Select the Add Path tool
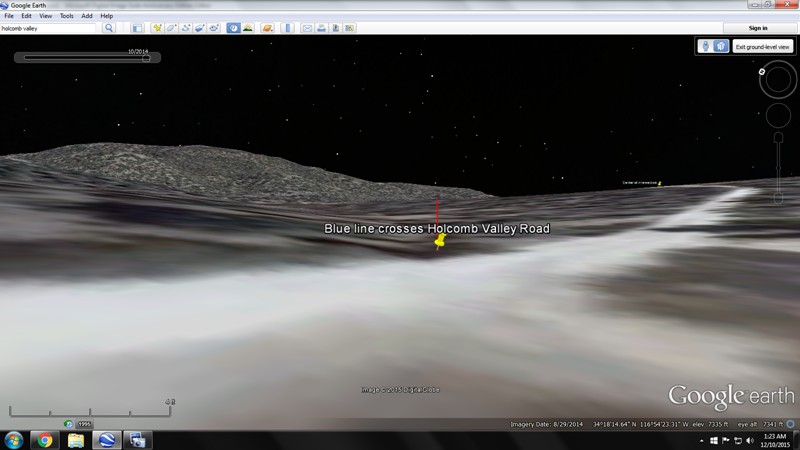Image resolution: width=800 pixels, height=450 pixels. [187, 28]
